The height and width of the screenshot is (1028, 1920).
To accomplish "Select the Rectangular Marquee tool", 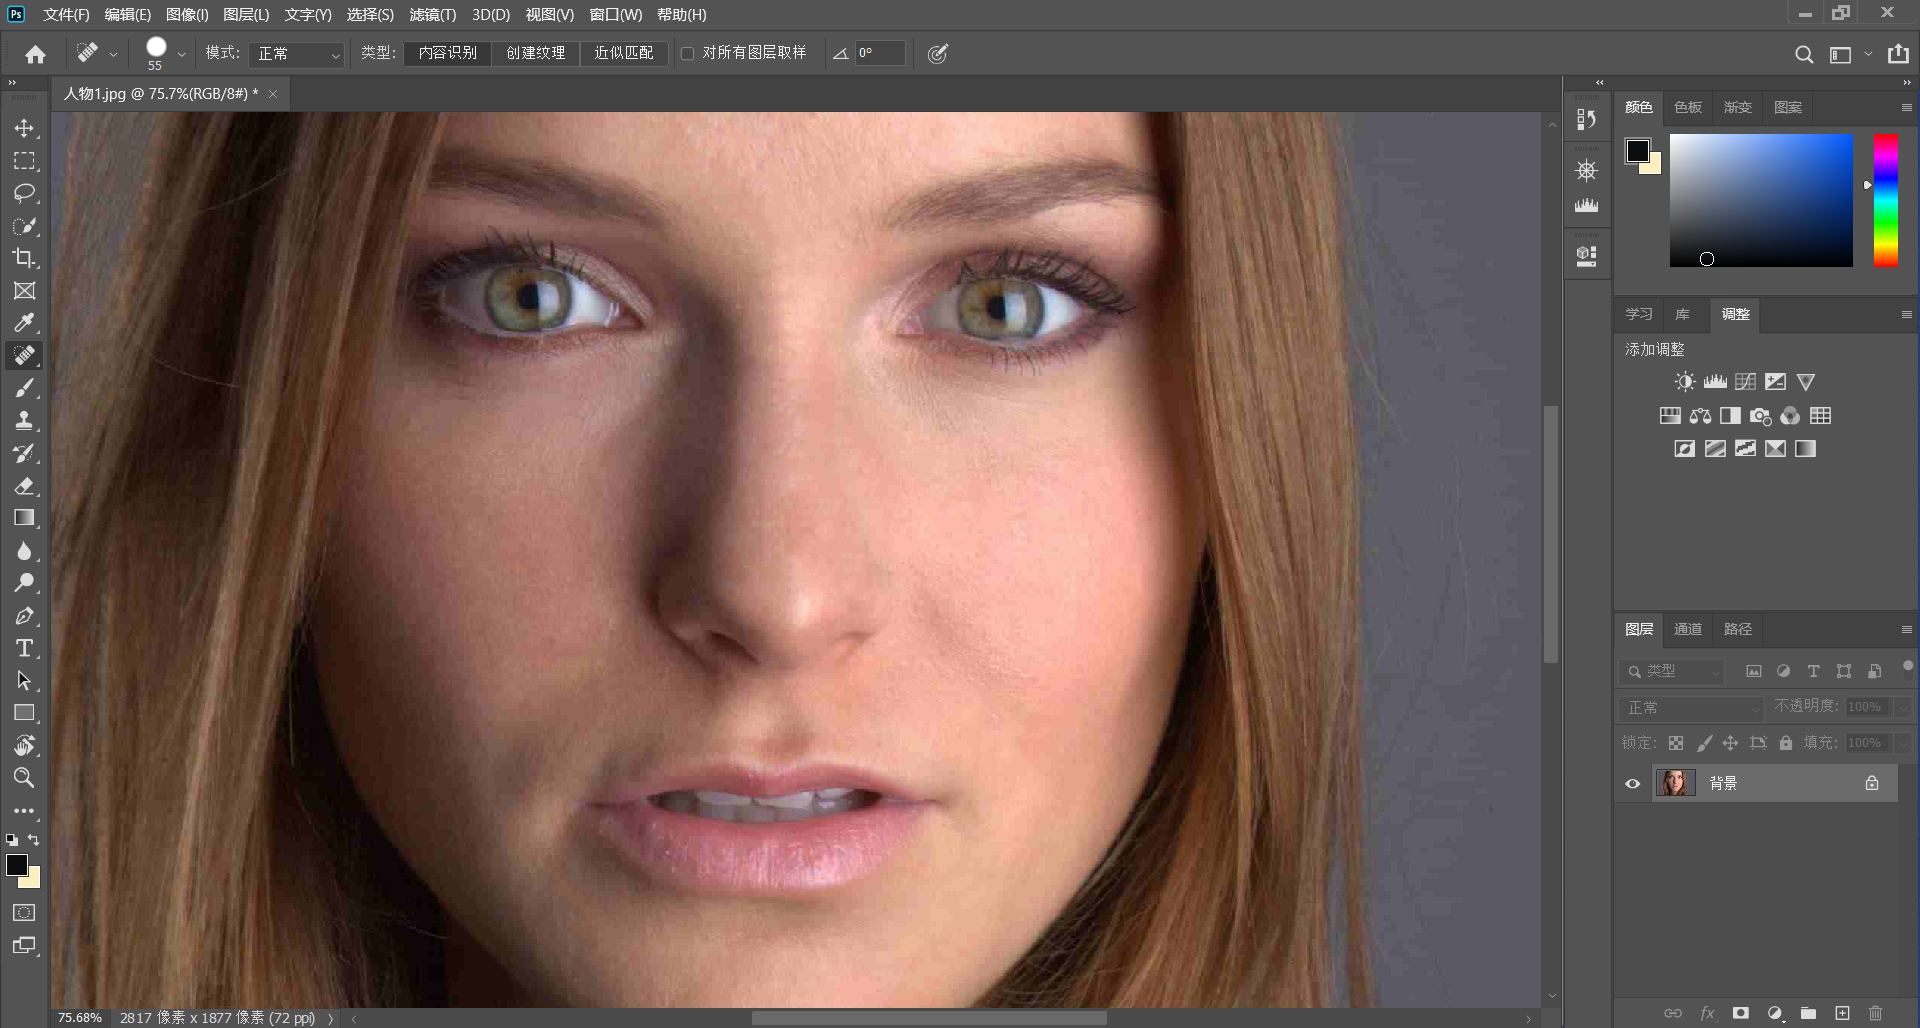I will (24, 161).
